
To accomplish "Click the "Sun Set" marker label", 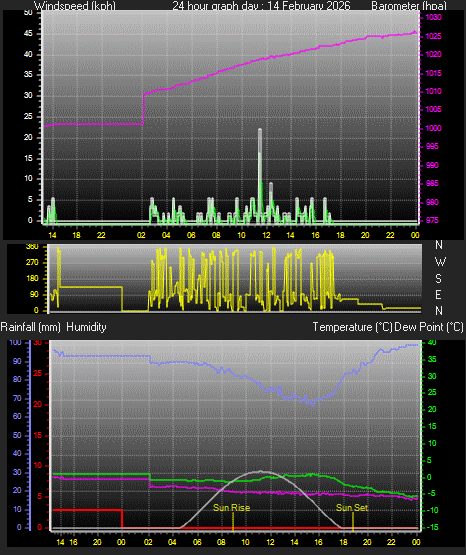I will tap(352, 508).
